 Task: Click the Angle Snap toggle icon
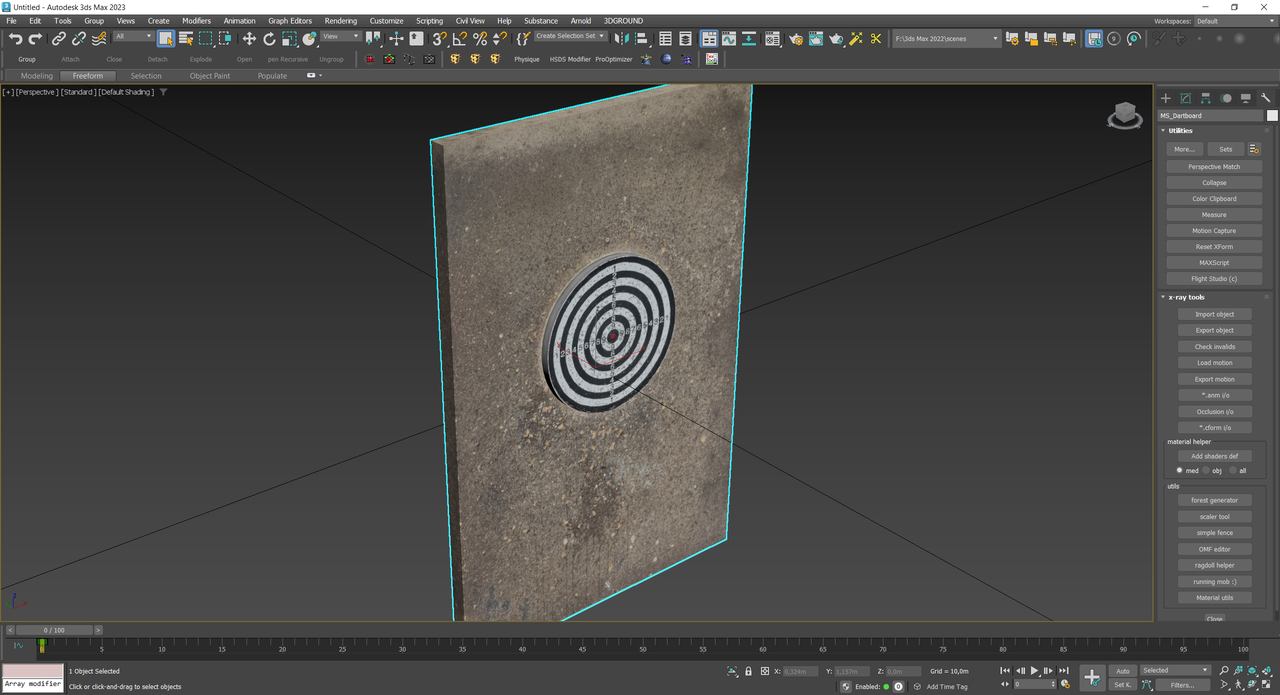459,39
